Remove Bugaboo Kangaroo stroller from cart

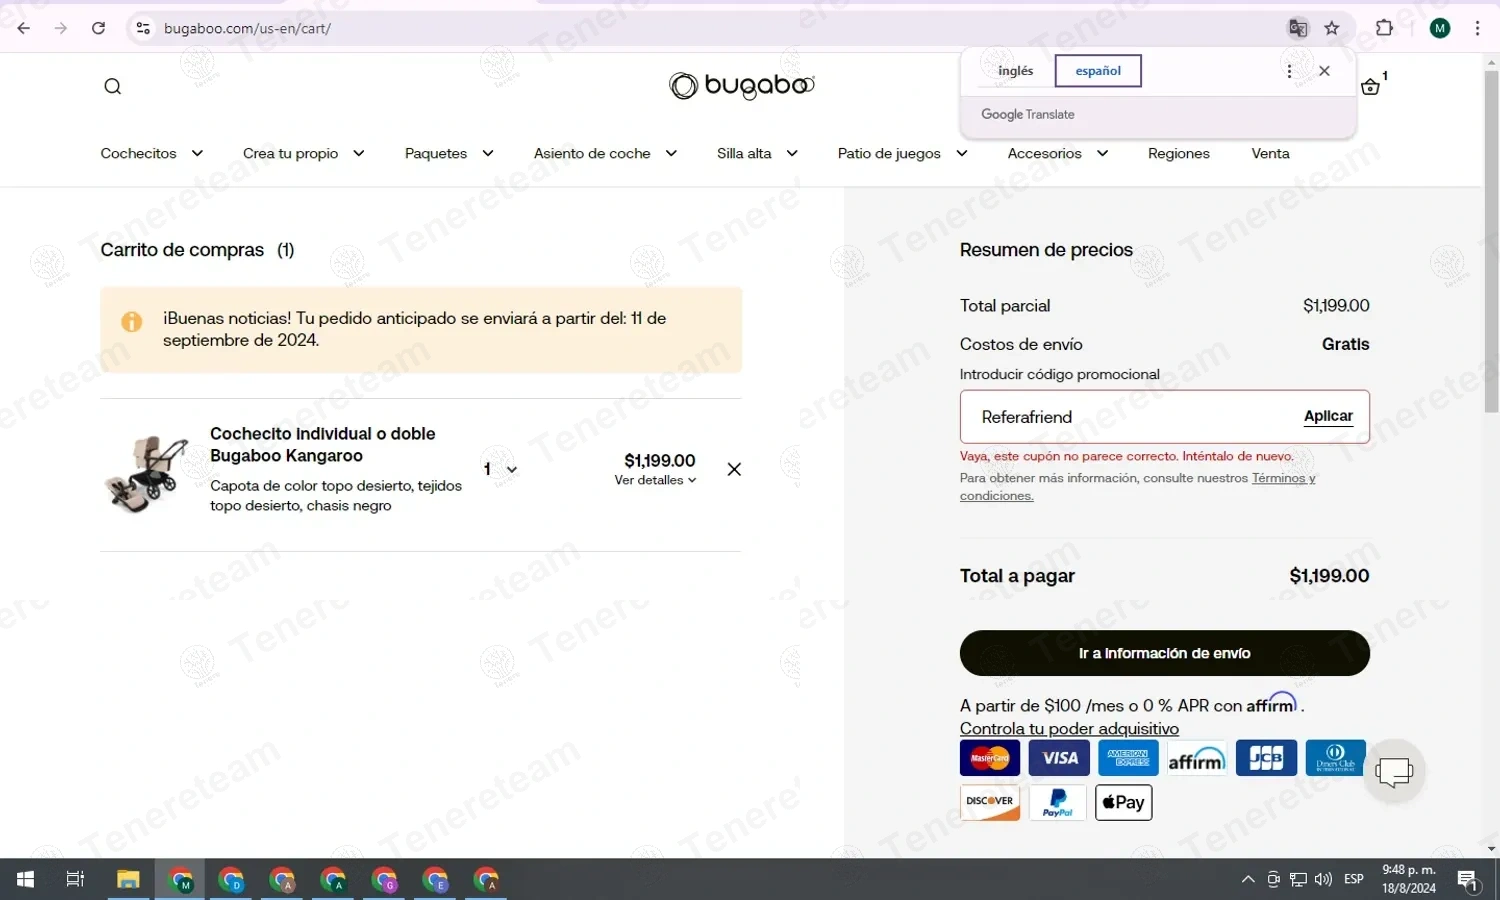[x=734, y=469]
